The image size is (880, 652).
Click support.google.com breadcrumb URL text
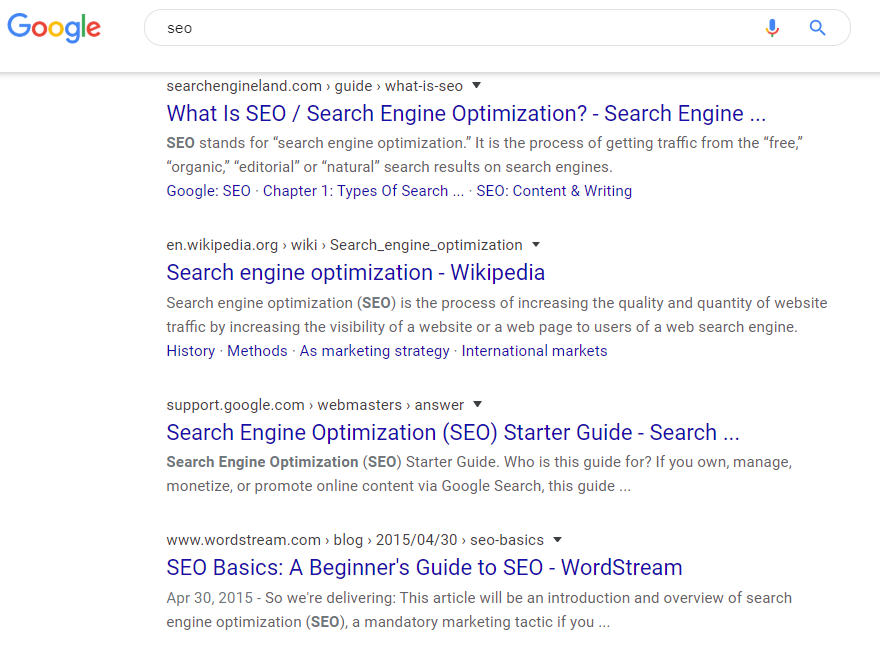pyautogui.click(x=315, y=405)
